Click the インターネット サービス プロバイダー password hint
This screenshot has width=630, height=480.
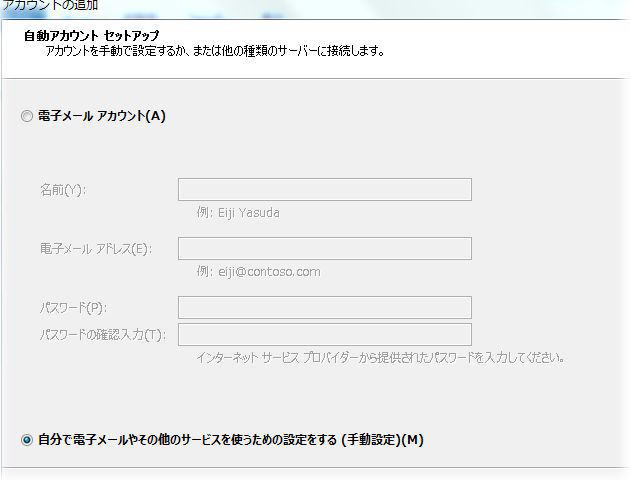tap(382, 357)
